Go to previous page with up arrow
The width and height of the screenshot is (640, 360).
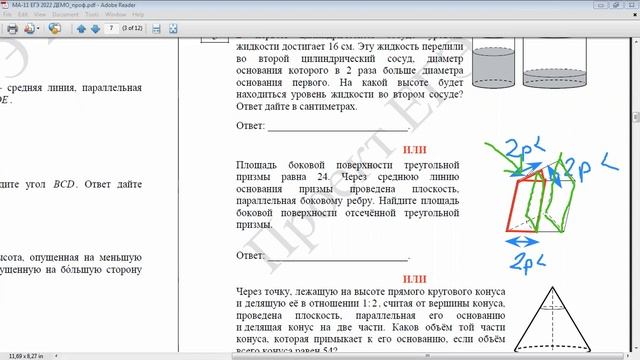click(81, 29)
